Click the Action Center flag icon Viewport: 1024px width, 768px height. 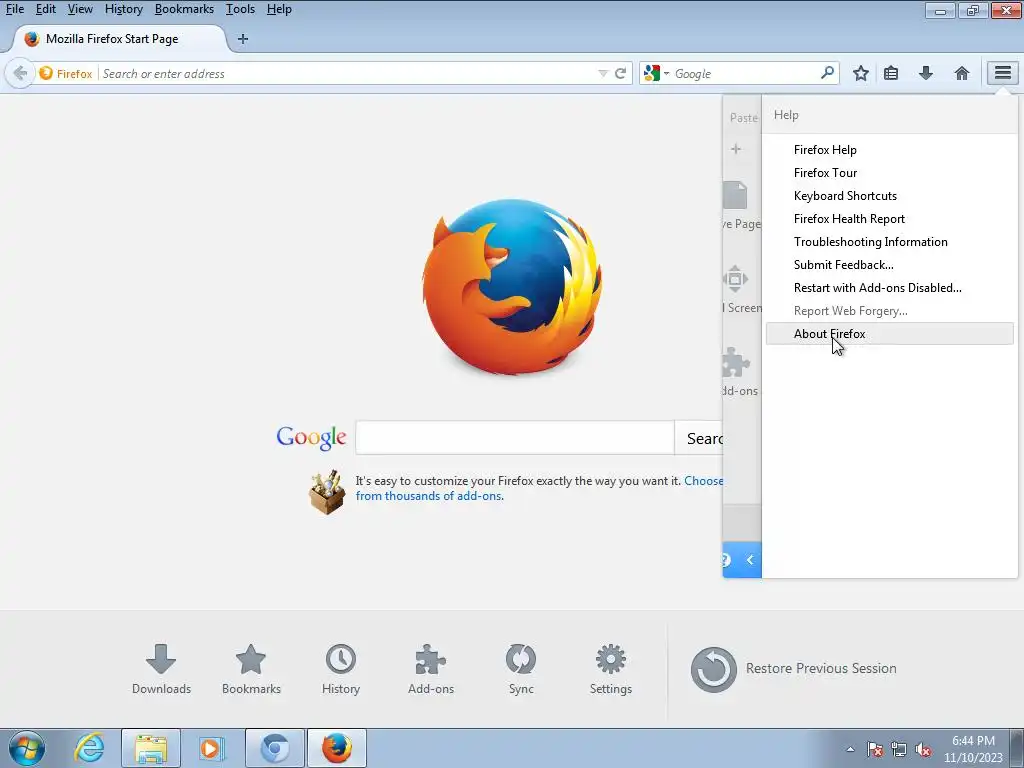tap(874, 750)
